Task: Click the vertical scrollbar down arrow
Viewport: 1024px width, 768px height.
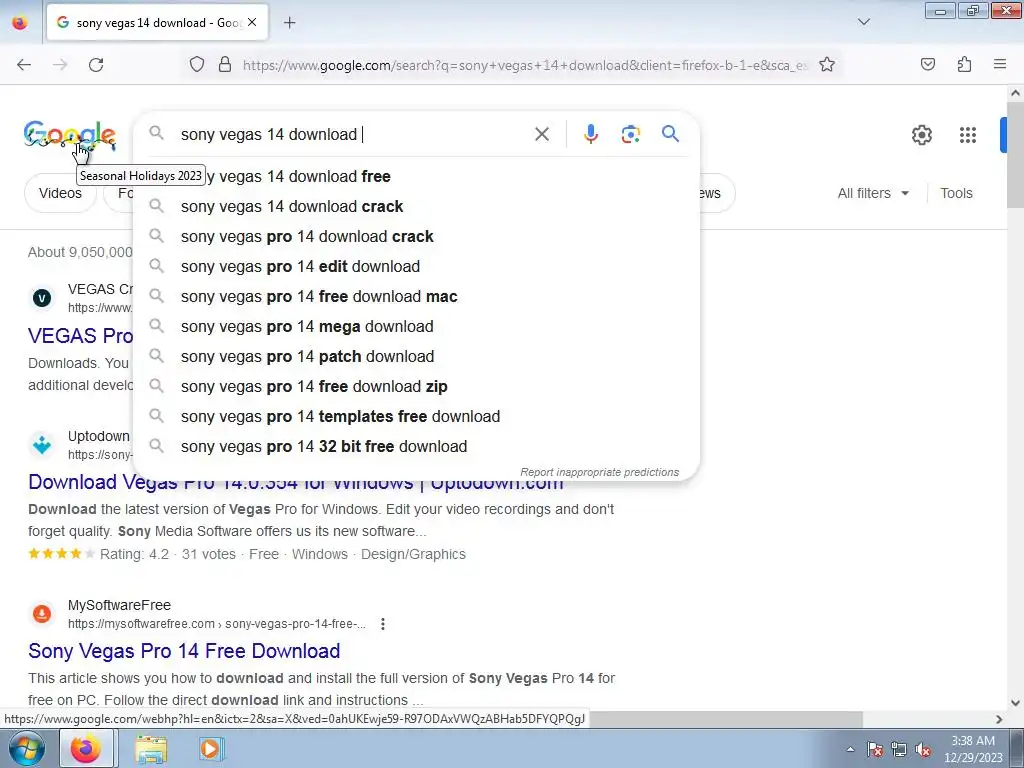Action: [x=1015, y=703]
